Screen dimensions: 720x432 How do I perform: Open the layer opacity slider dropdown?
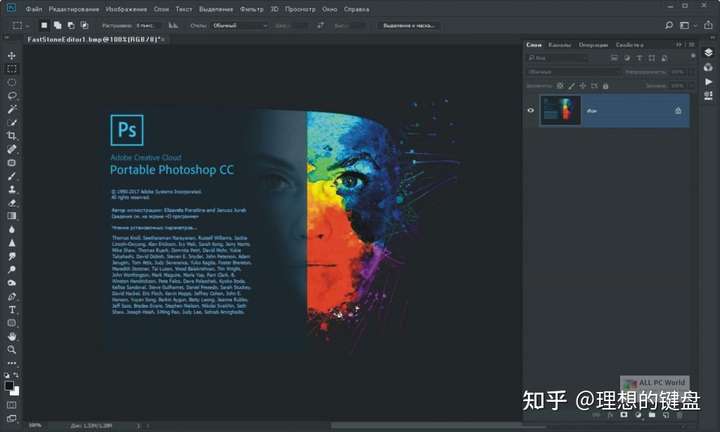coord(691,72)
